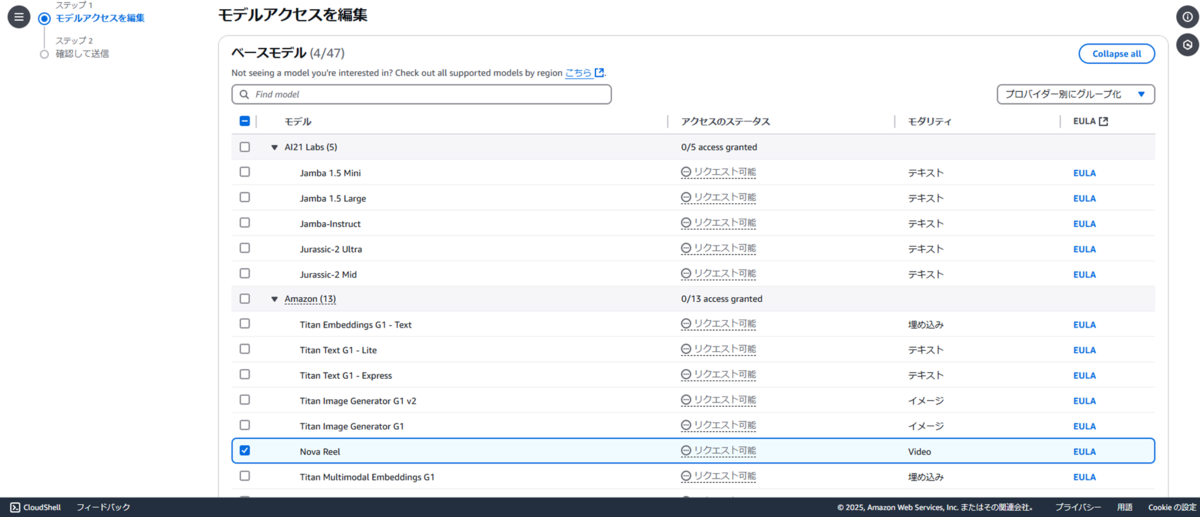Image resolution: width=1200 pixels, height=517 pixels.
Task: Click the EULA header external link icon
Action: click(x=1103, y=122)
